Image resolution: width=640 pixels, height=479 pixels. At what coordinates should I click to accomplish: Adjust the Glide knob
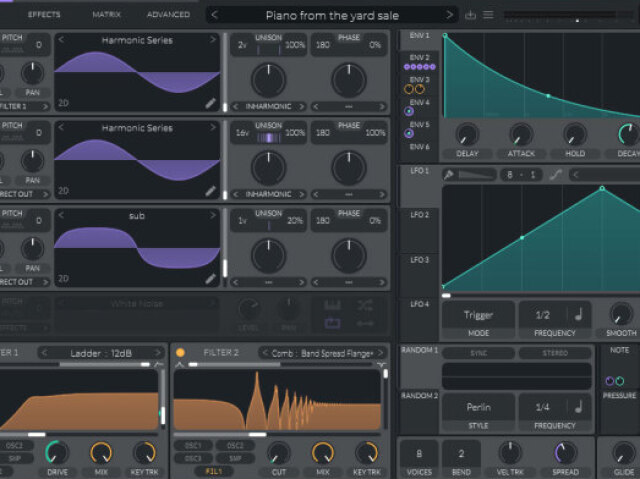pyautogui.click(x=624, y=452)
